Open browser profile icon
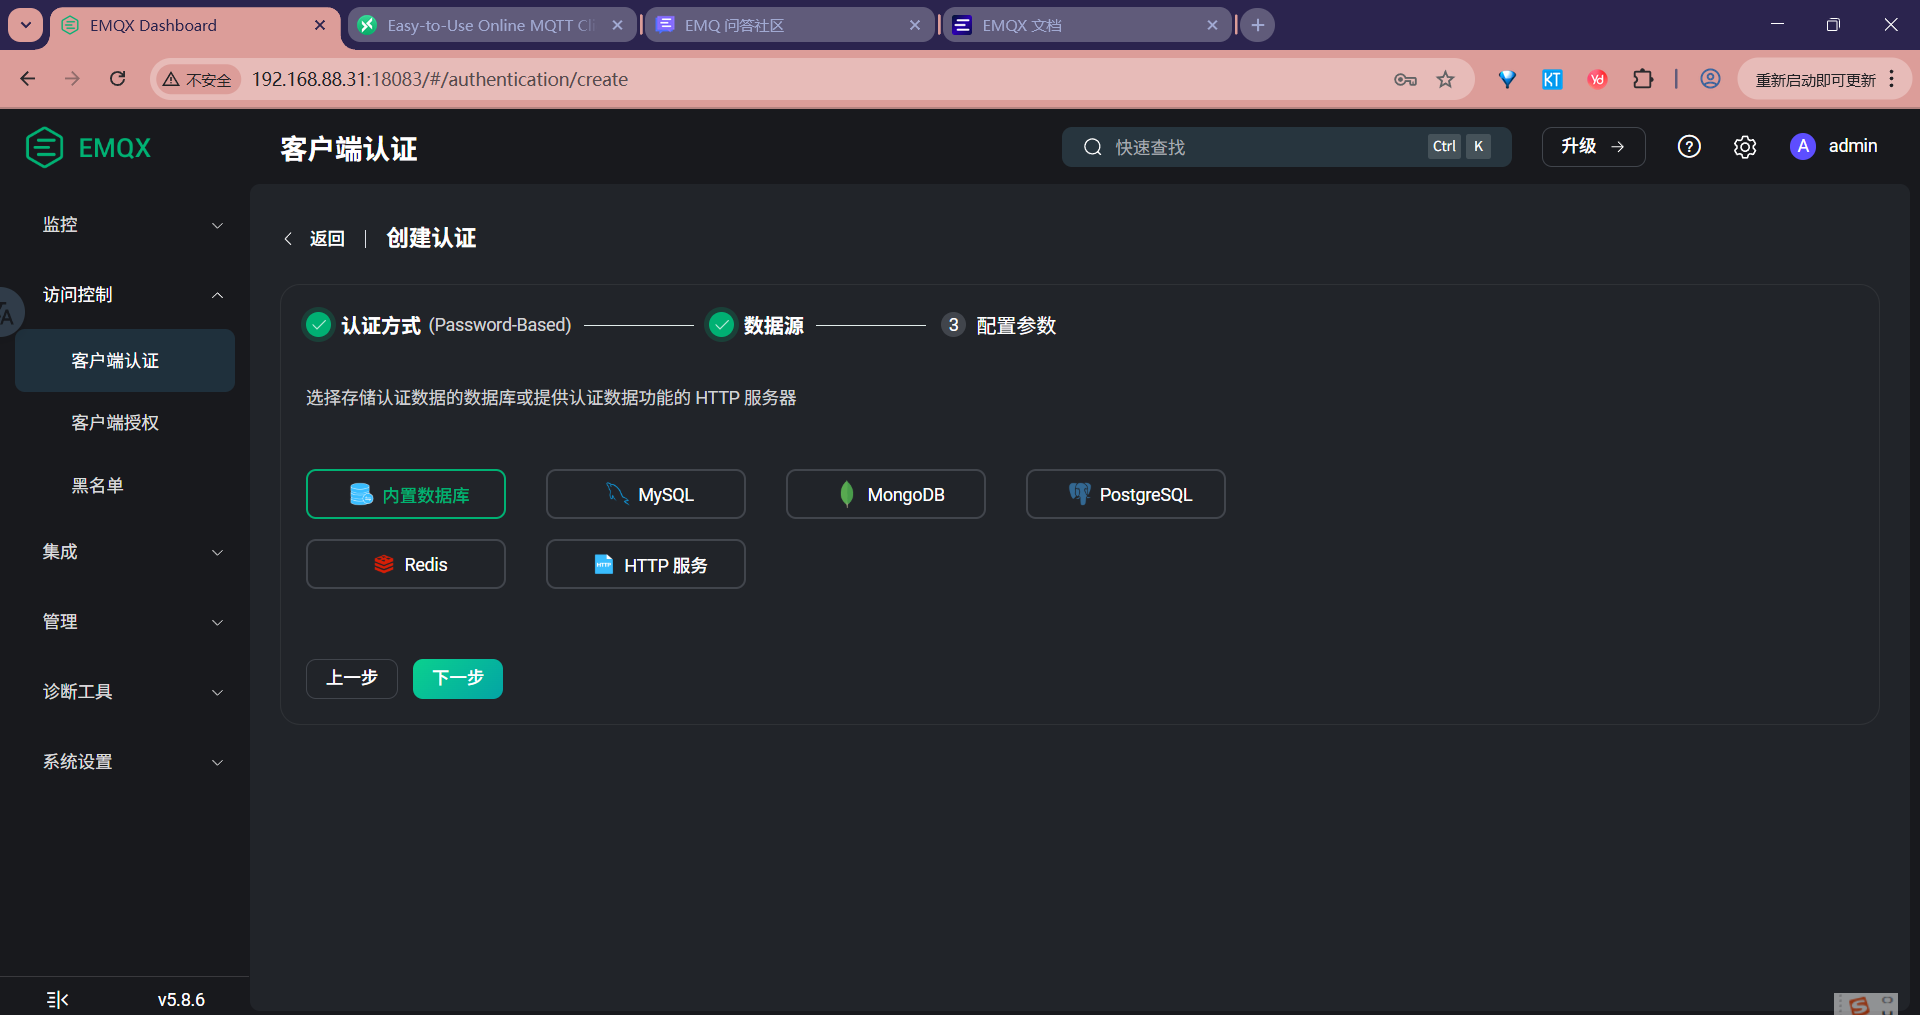Image resolution: width=1920 pixels, height=1015 pixels. coord(1710,79)
